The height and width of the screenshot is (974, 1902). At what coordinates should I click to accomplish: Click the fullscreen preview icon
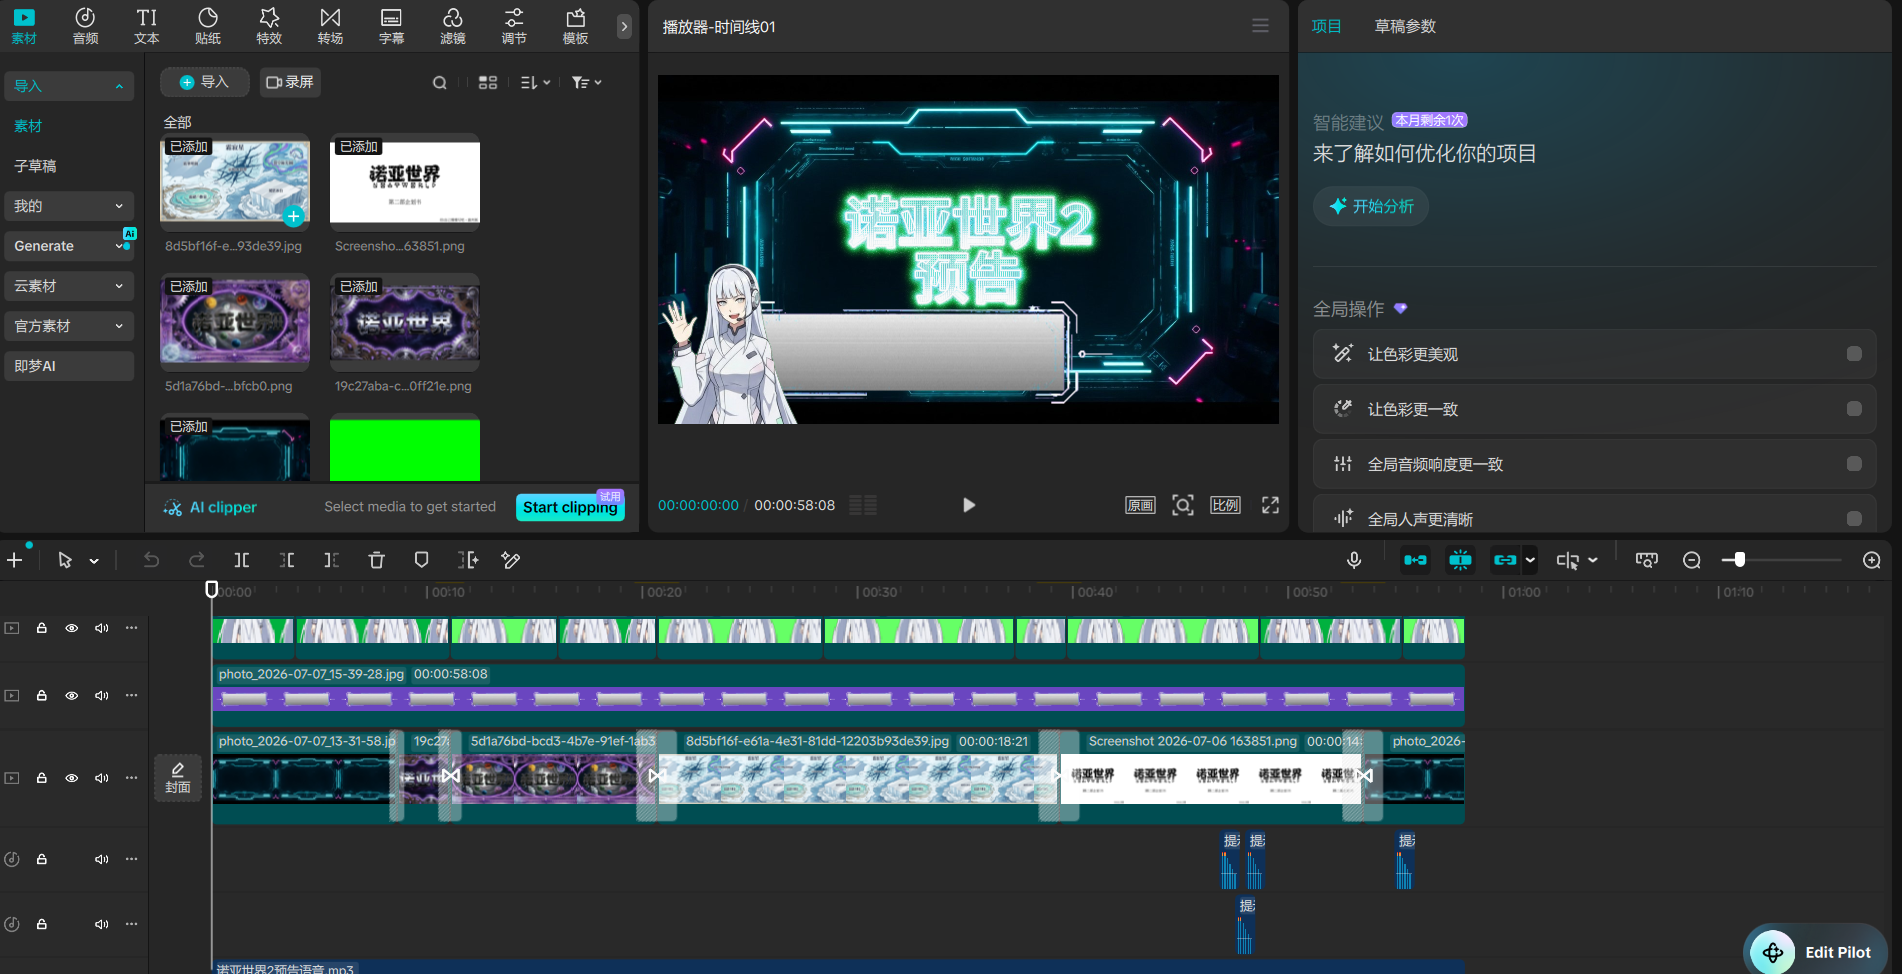tap(1270, 505)
